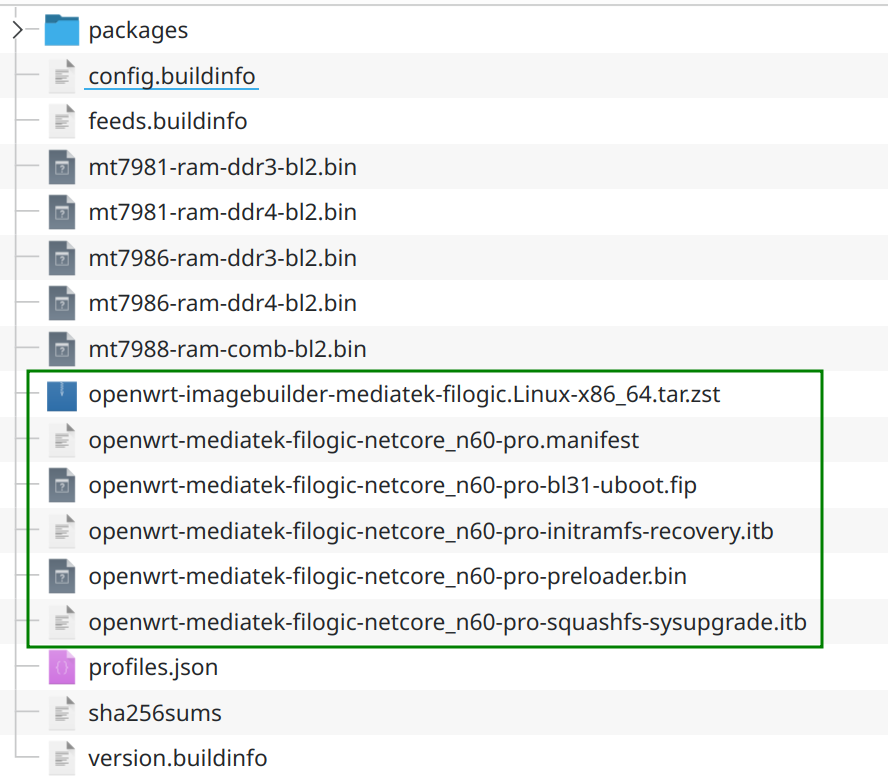
Task: Select feeds.buildinfo file
Action: click(x=167, y=122)
